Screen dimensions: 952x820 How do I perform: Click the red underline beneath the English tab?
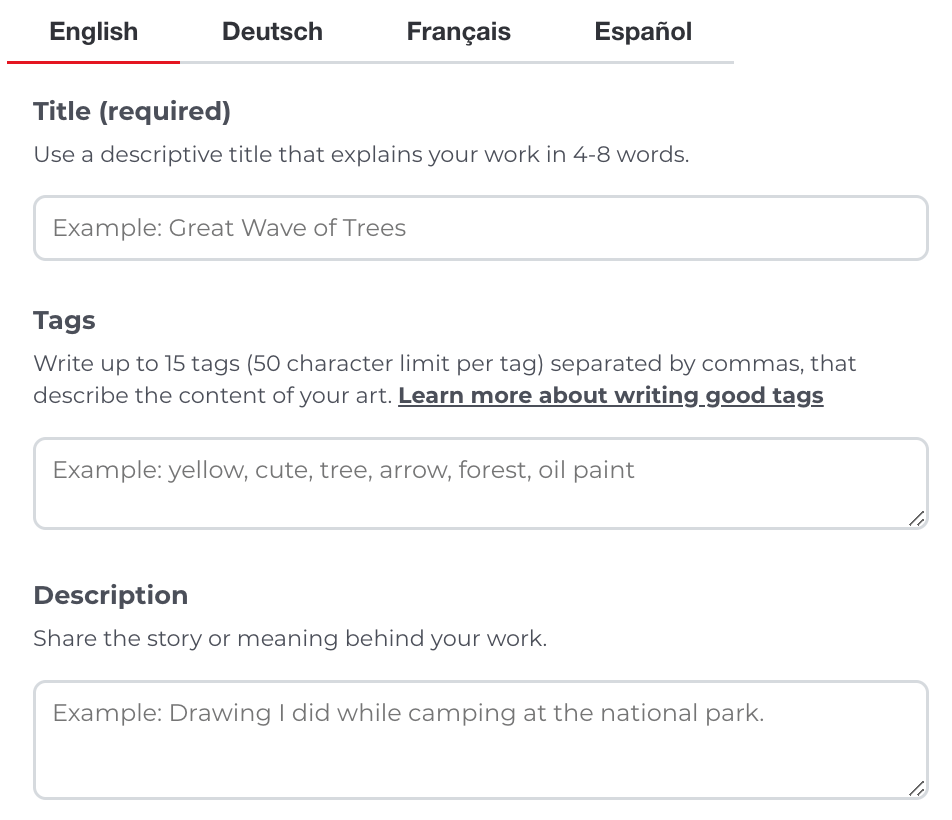tap(93, 62)
